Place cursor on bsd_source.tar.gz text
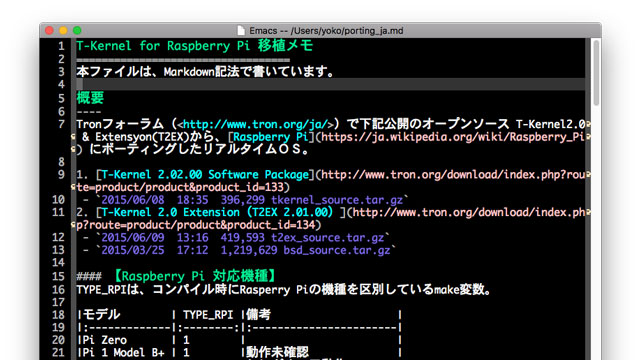640x360 pixels. 337,250
